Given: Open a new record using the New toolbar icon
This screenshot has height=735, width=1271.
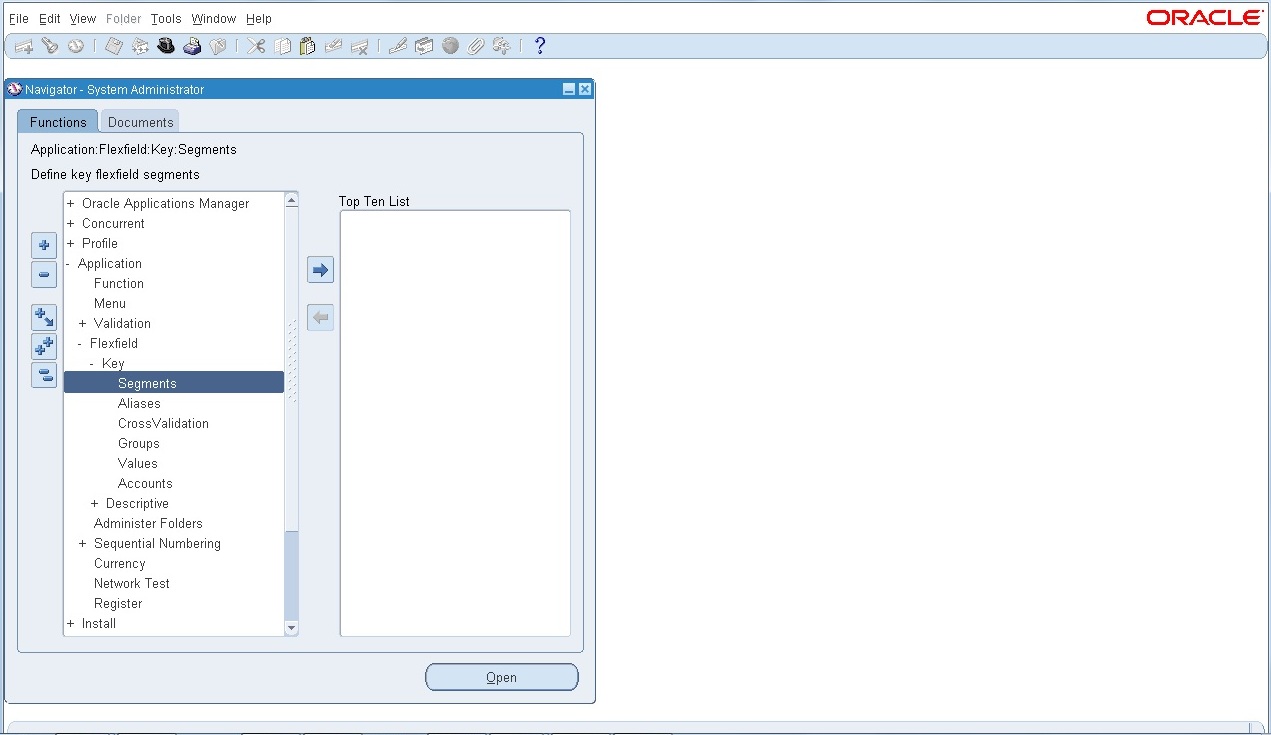Looking at the screenshot, I should [22, 45].
